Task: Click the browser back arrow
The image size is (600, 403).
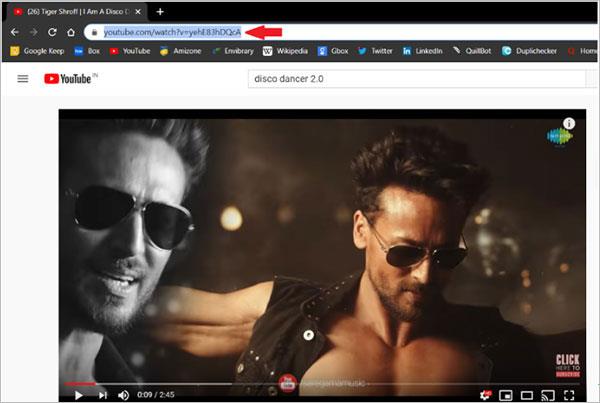Action: pyautogui.click(x=15, y=32)
